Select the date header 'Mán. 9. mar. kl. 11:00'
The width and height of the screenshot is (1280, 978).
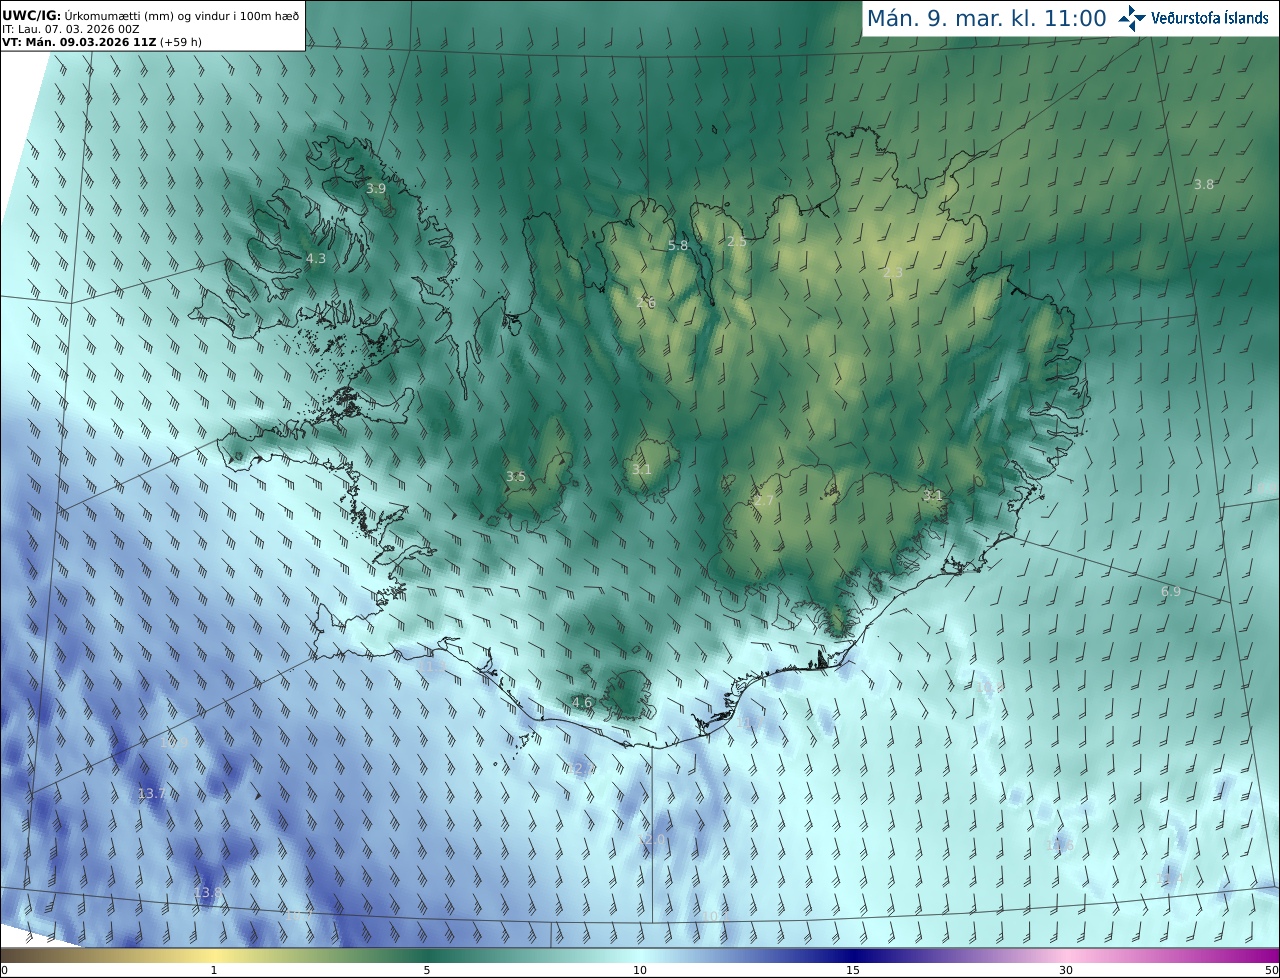point(986,18)
